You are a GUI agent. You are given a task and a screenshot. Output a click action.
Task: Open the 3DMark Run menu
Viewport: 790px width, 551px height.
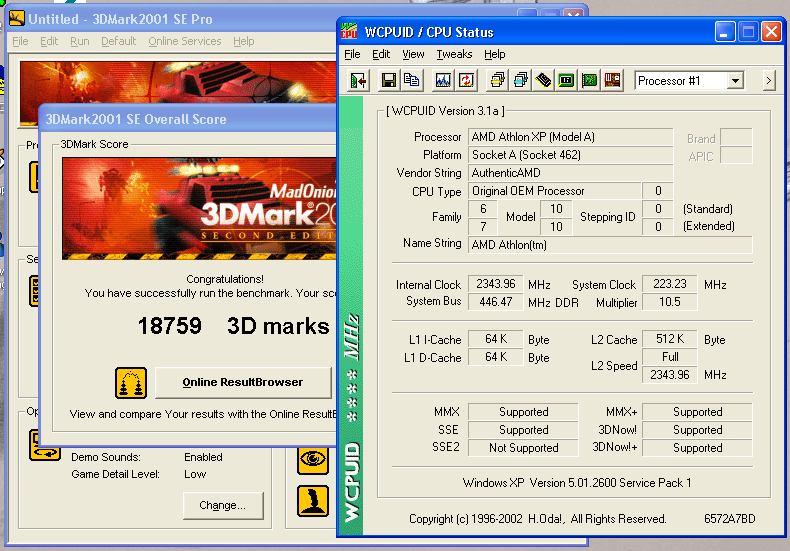click(80, 41)
